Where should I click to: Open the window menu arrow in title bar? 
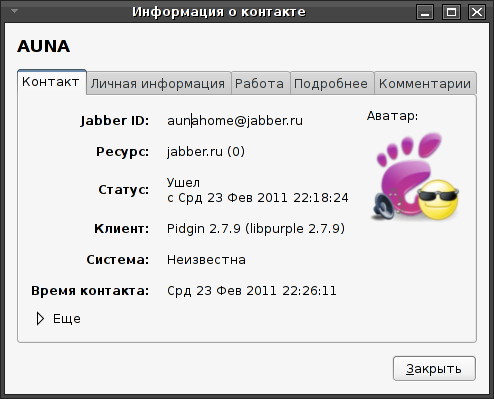[x=14, y=11]
